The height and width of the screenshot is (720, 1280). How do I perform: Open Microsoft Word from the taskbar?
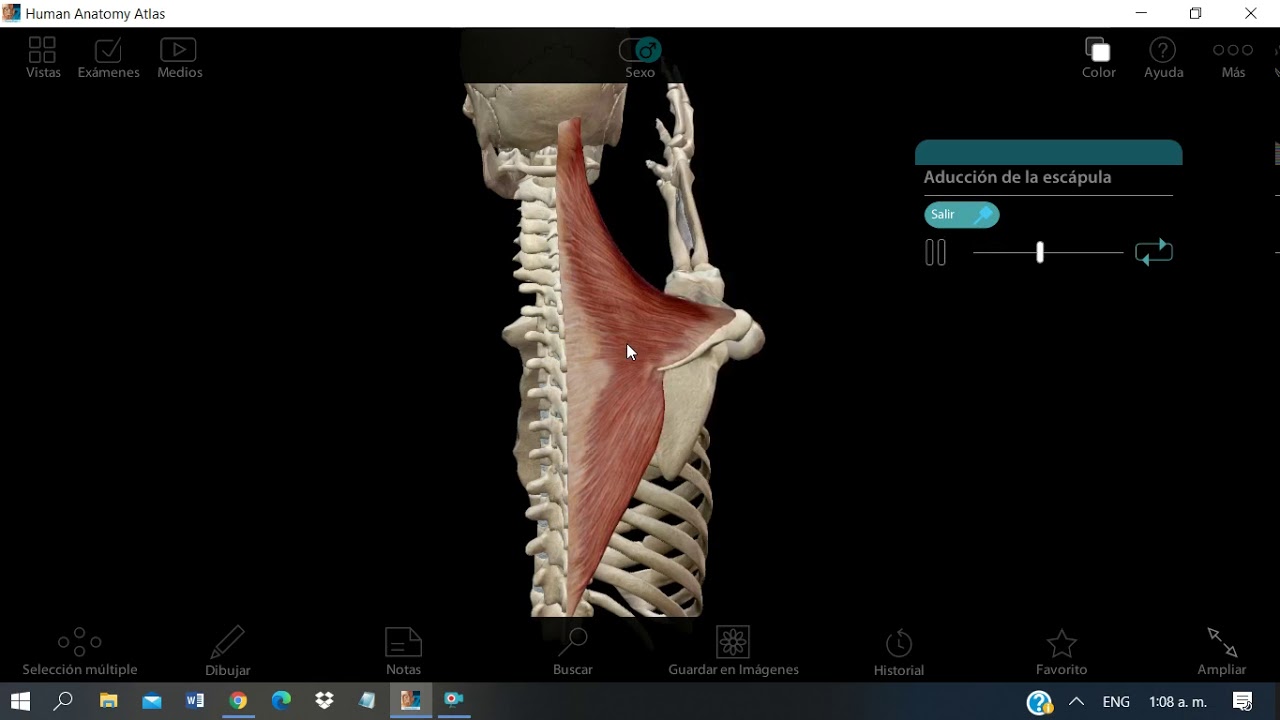195,701
